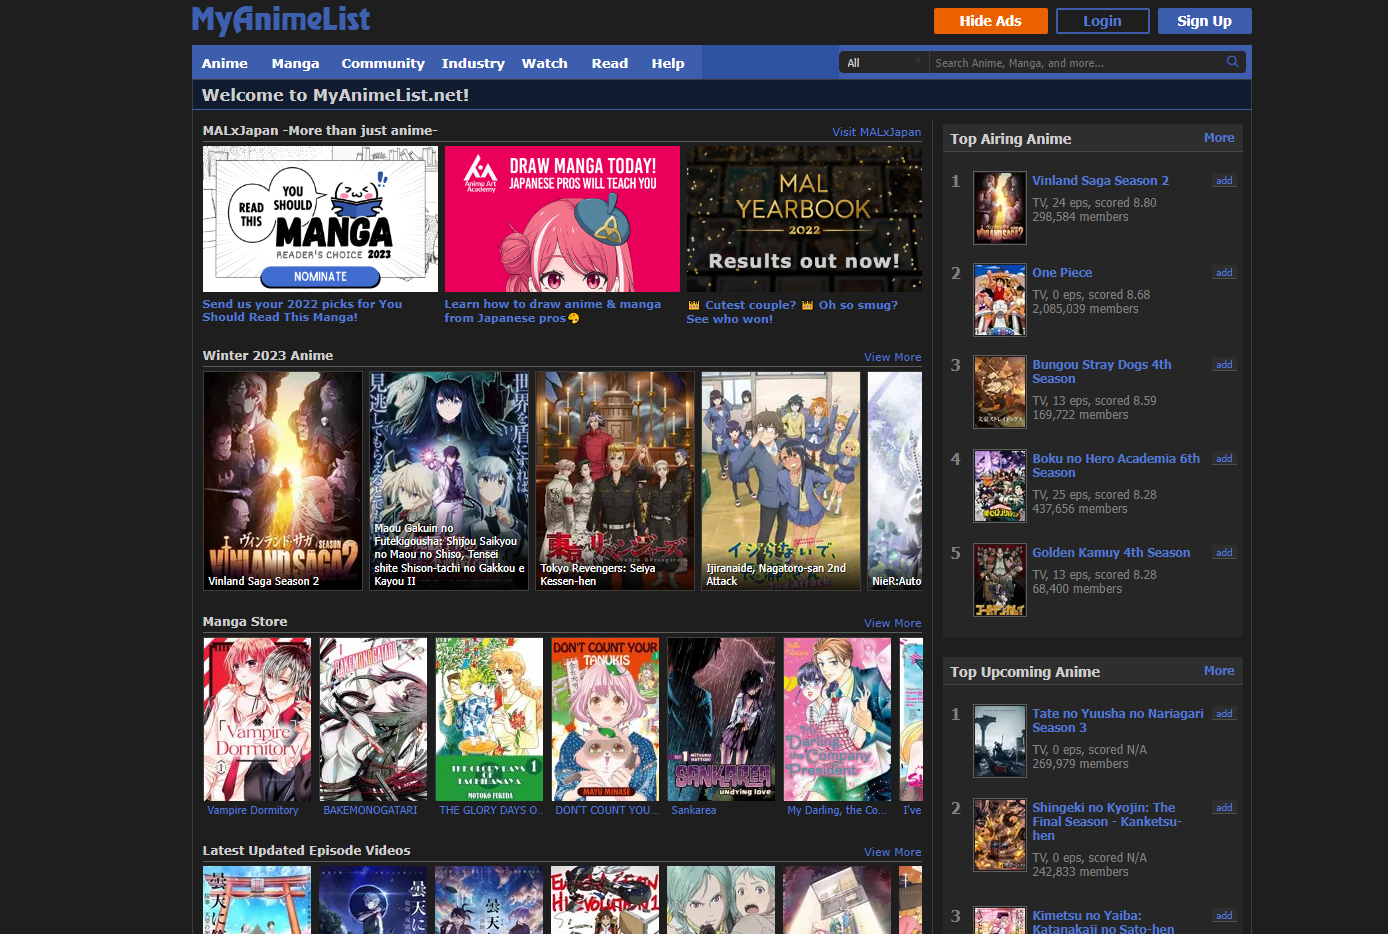Open the MyAnimeList logo home link

pyautogui.click(x=281, y=20)
